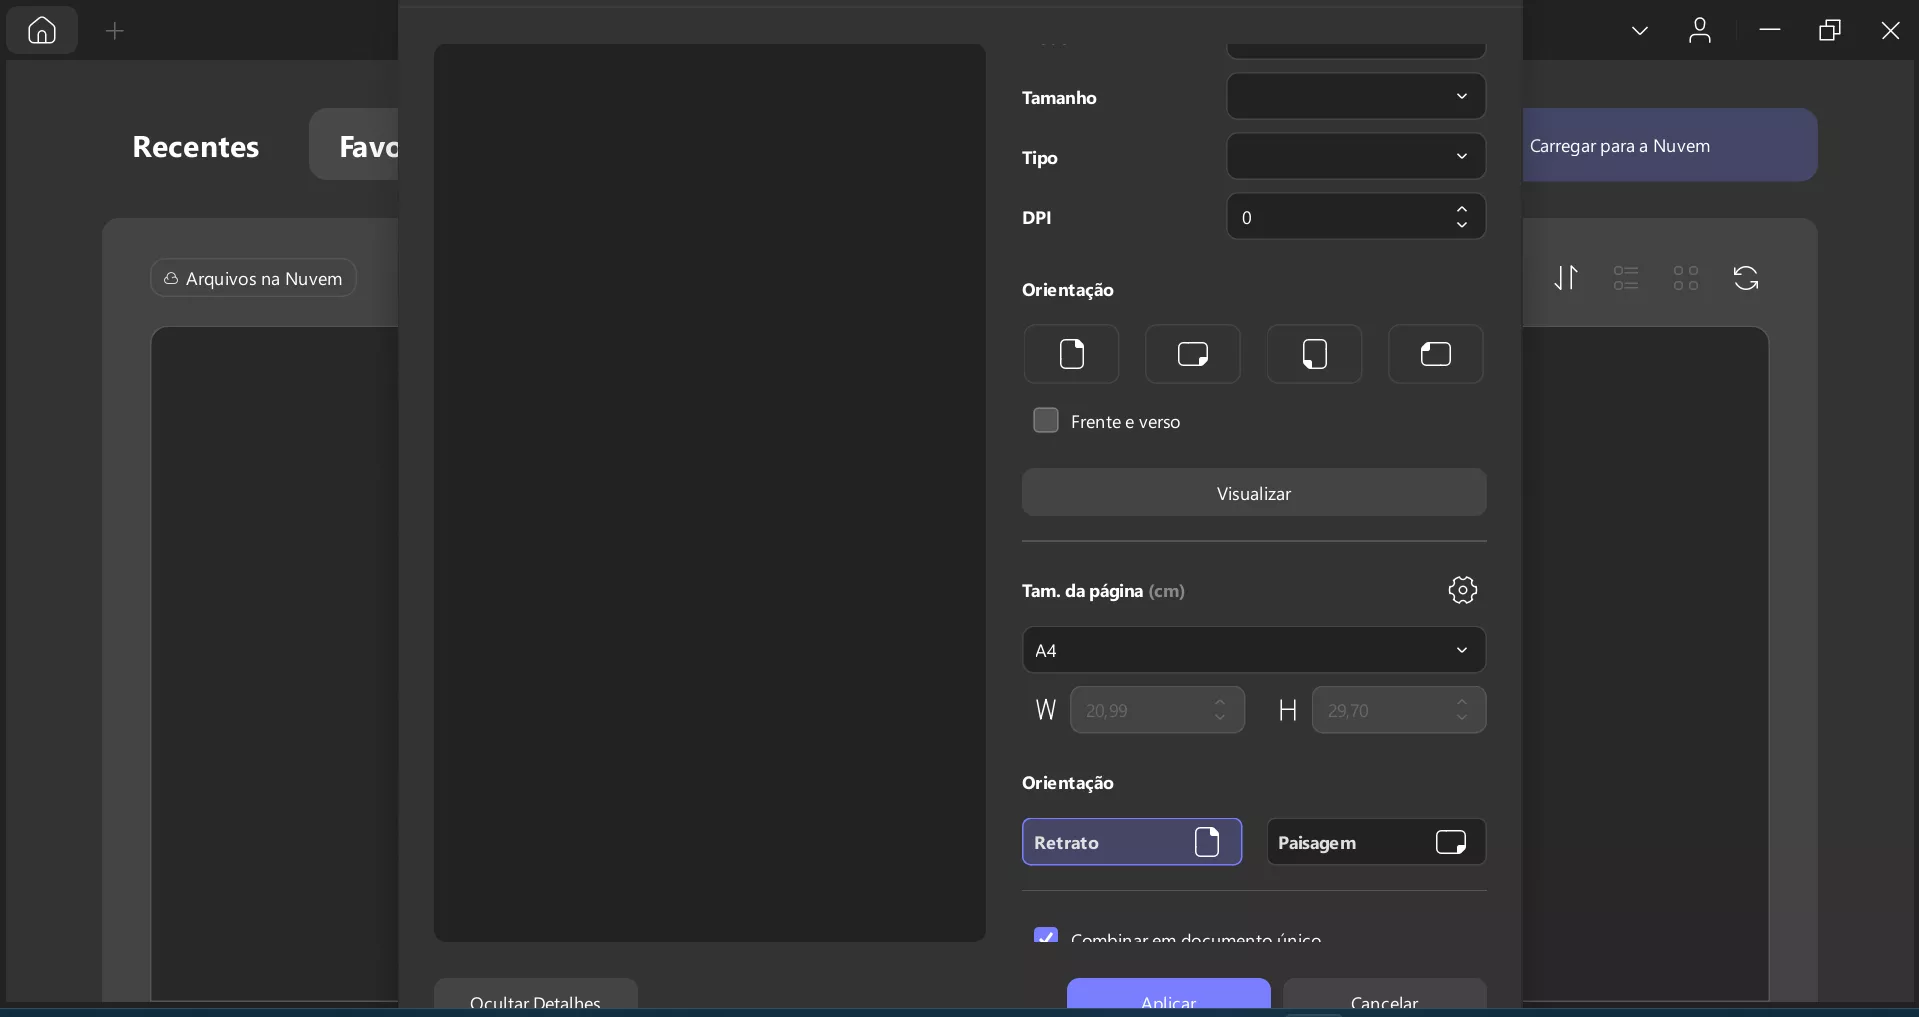Select reverse landscape scan orientation icon

(1436, 354)
